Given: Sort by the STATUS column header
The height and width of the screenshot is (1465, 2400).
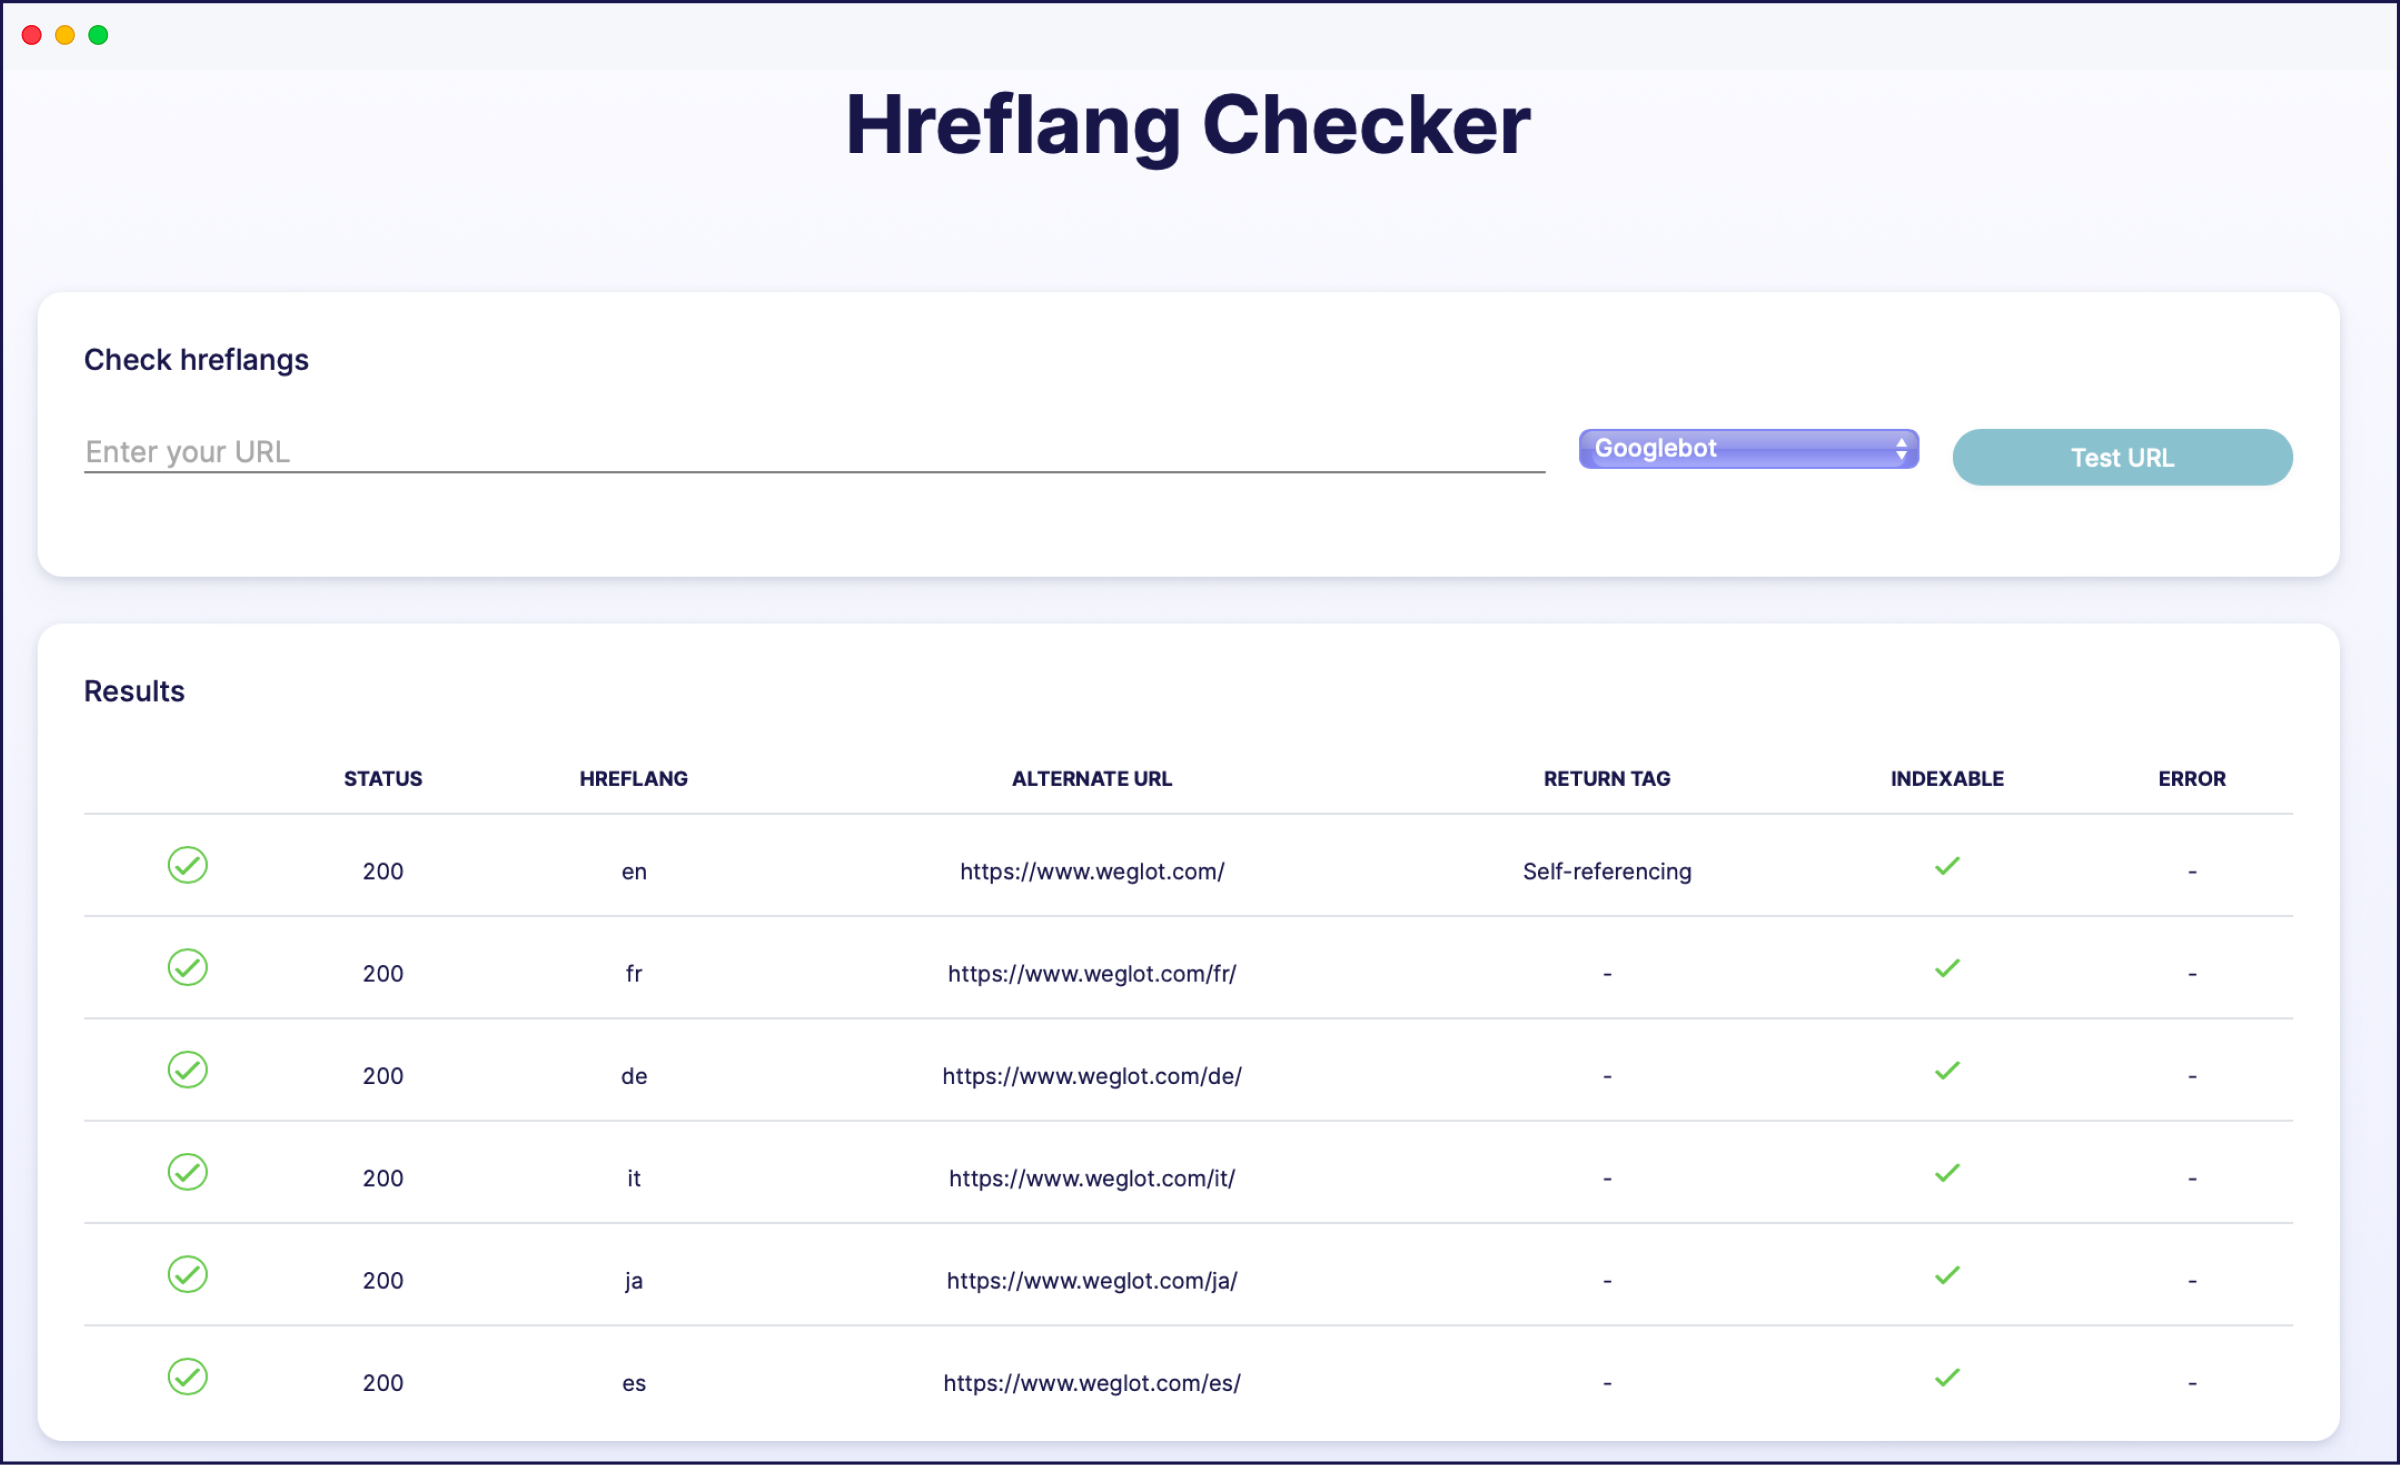Looking at the screenshot, I should pos(382,778).
